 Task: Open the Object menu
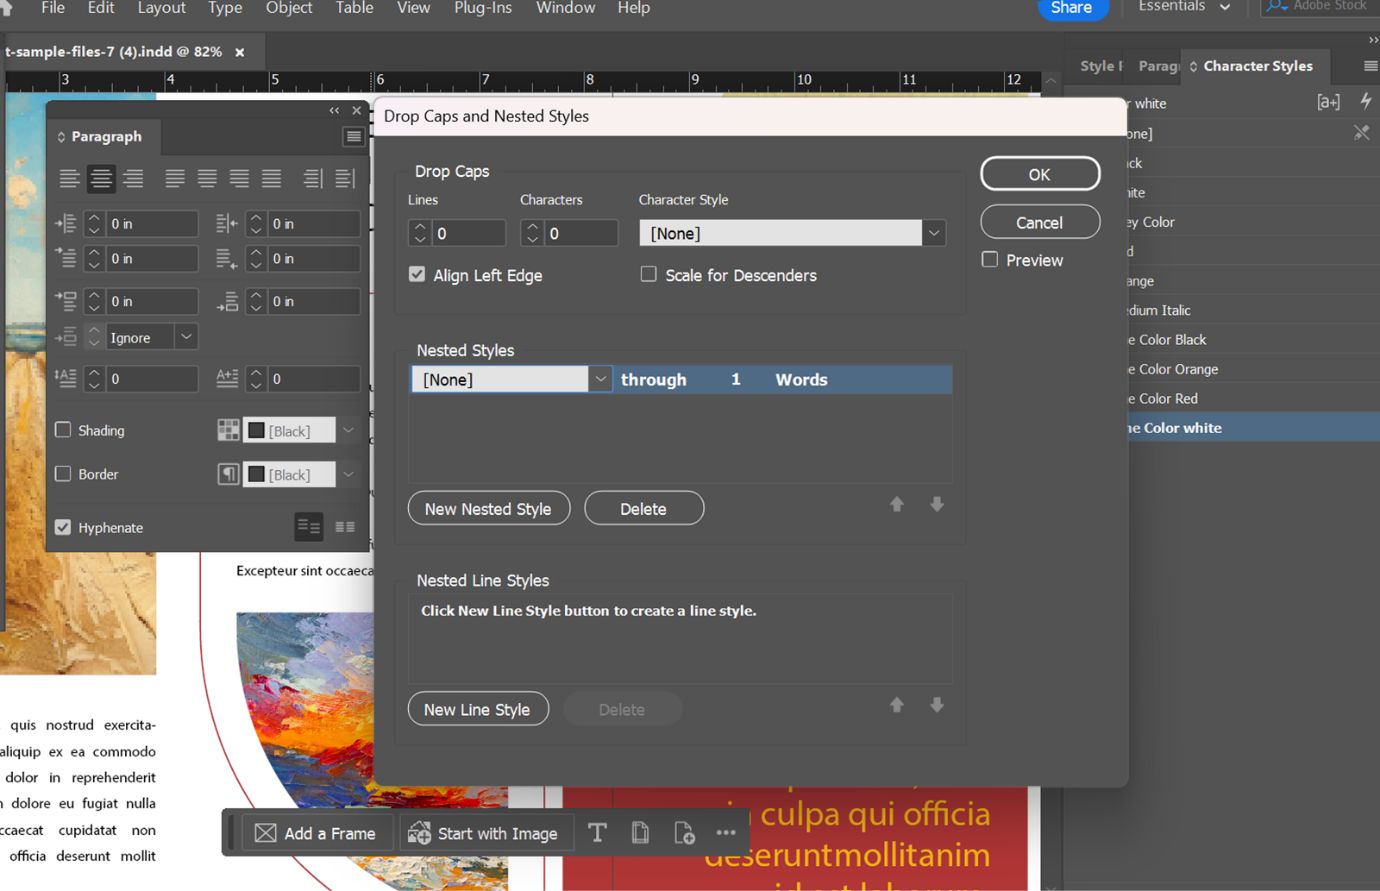(289, 8)
